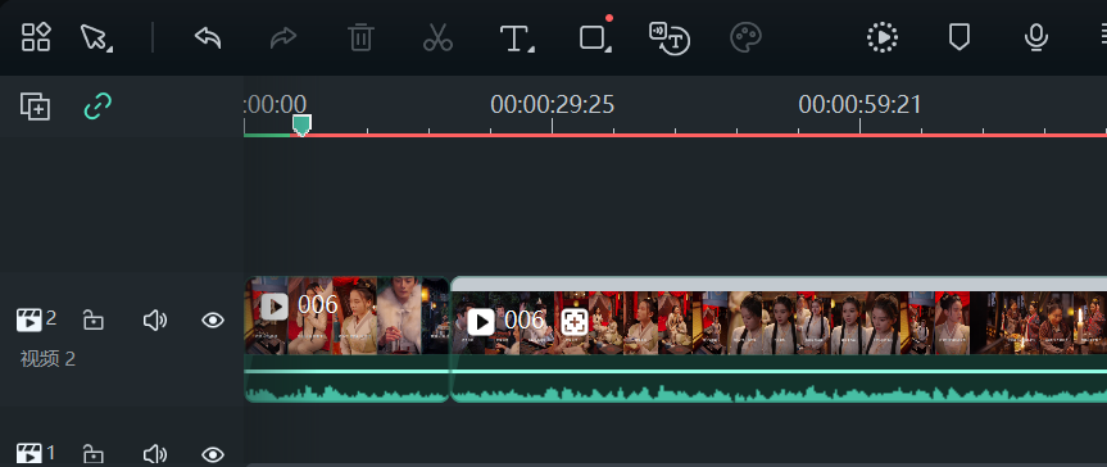Redo the last undone action
Viewport: 1107px width, 467px height.
pos(283,37)
